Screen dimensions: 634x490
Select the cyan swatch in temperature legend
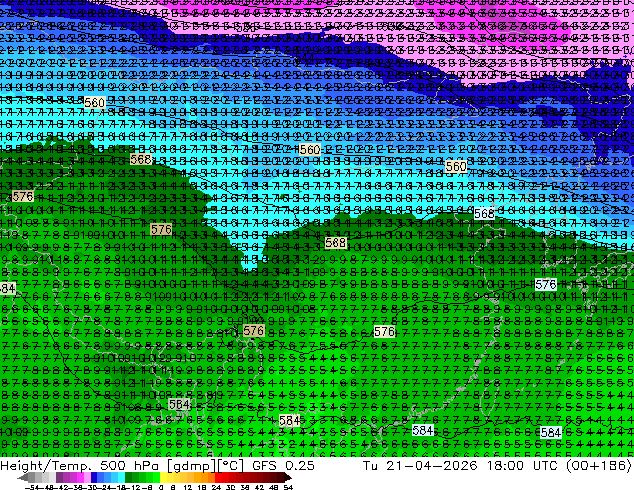pos(121,478)
